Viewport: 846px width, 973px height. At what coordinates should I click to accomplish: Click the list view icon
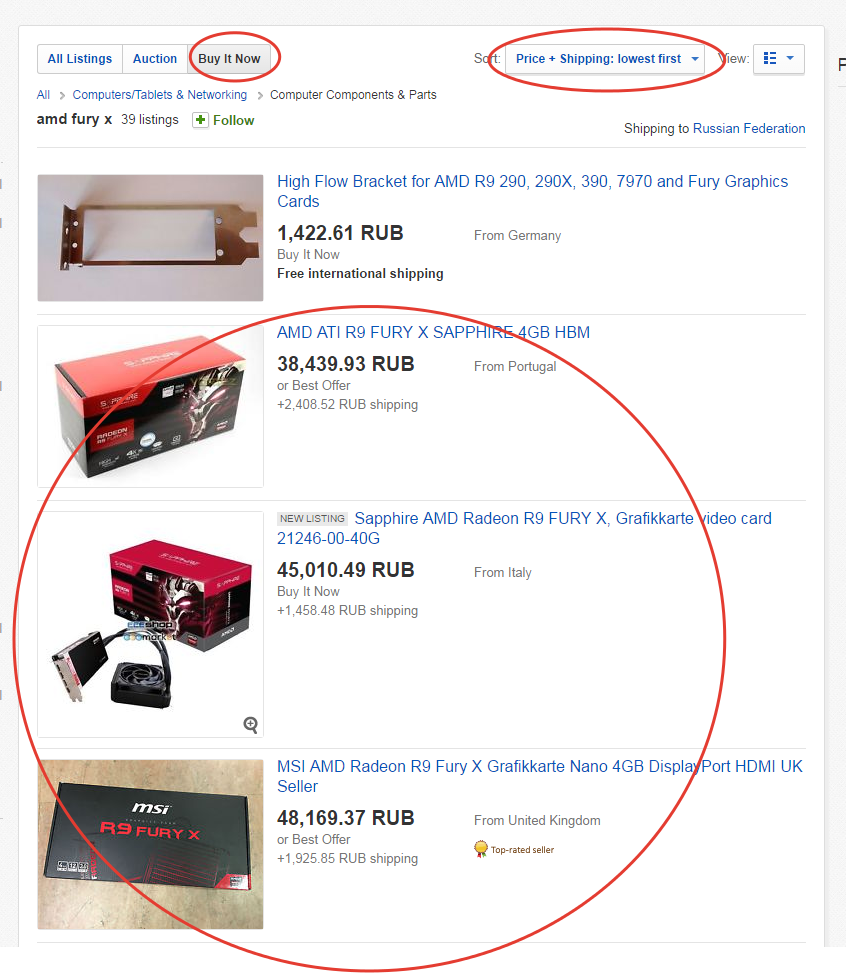[x=770, y=58]
